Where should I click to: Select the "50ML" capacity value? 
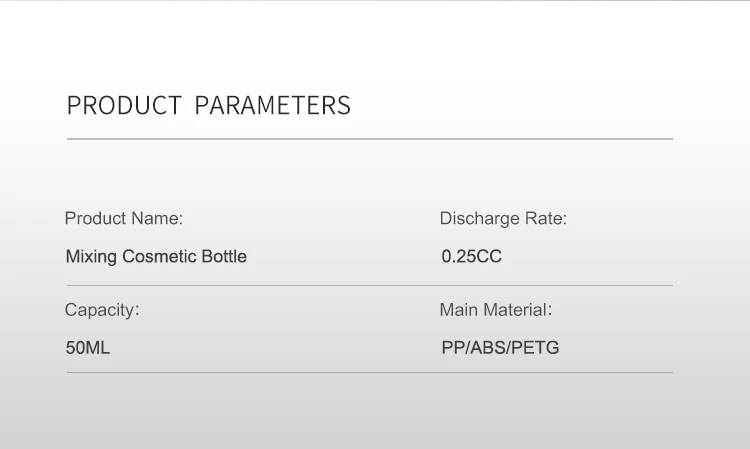[x=87, y=349]
